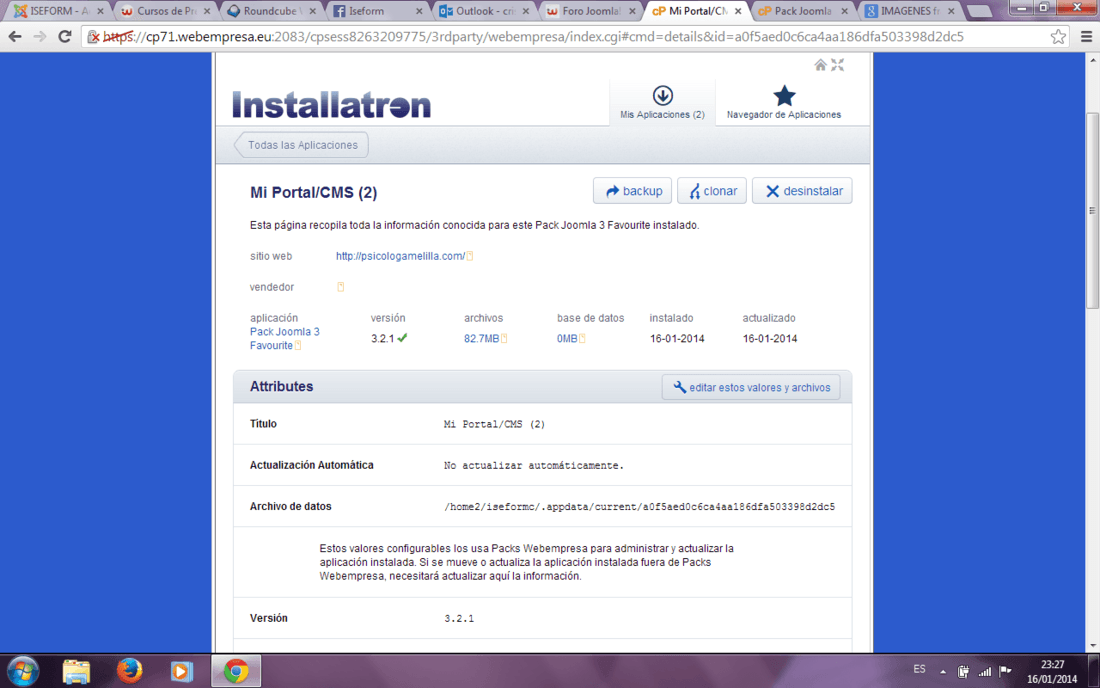Click Action Center flag icon
This screenshot has height=688, width=1100.
(1005, 671)
